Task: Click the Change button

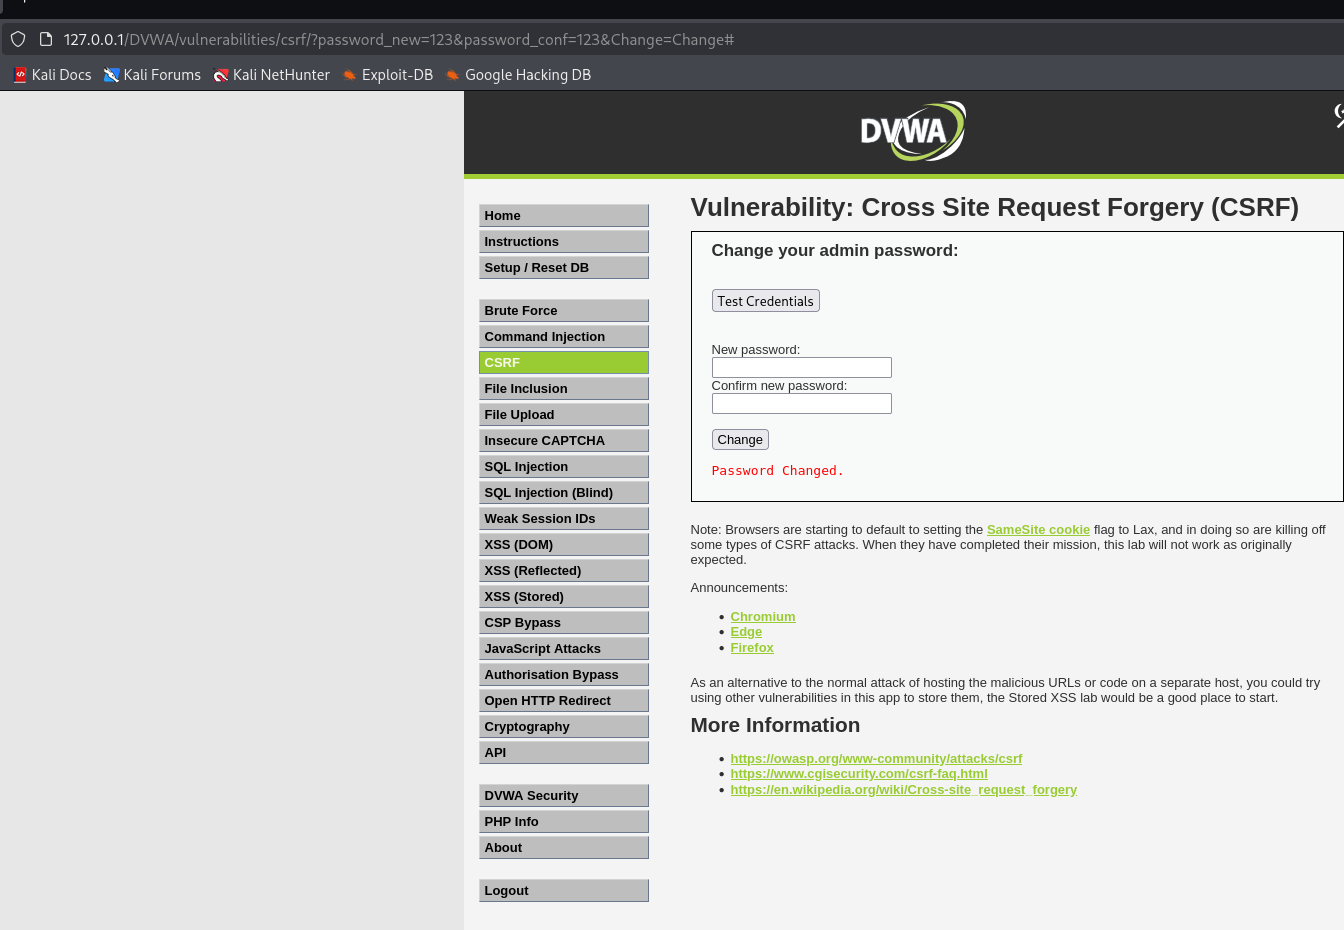Action: [740, 440]
